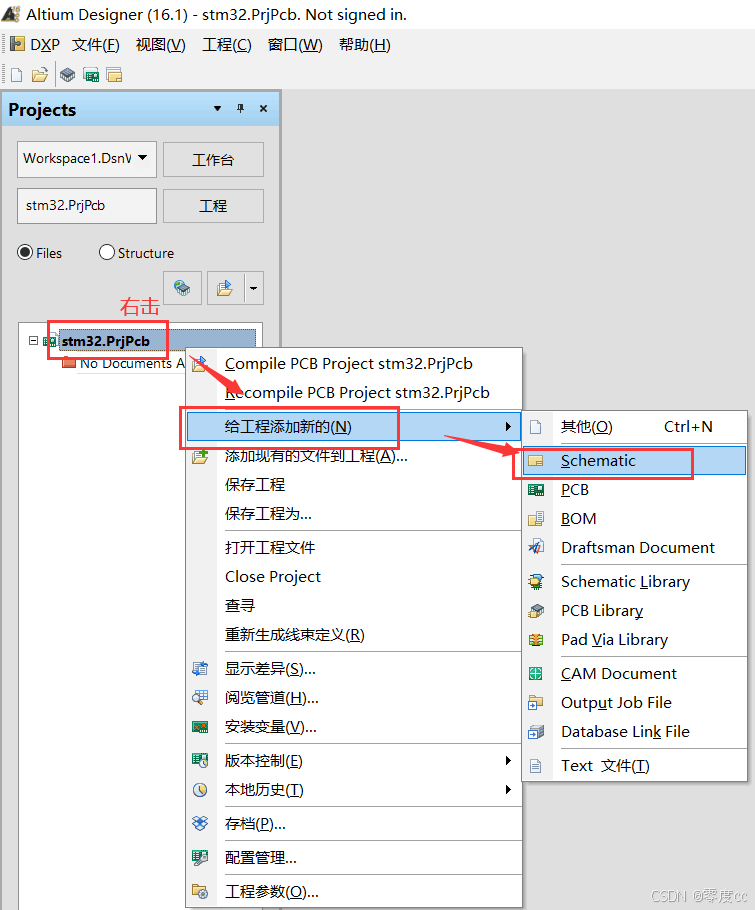Click the 阅览管道(H) icon

click(x=200, y=698)
